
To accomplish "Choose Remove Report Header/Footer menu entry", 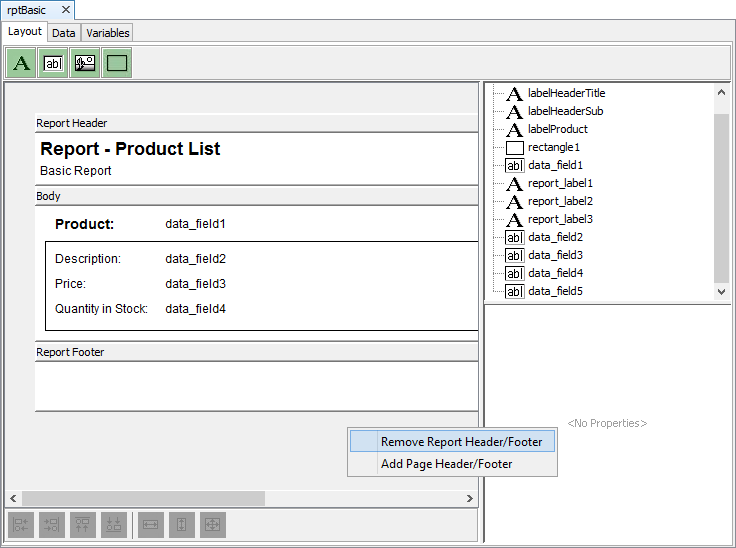I will tap(461, 441).
